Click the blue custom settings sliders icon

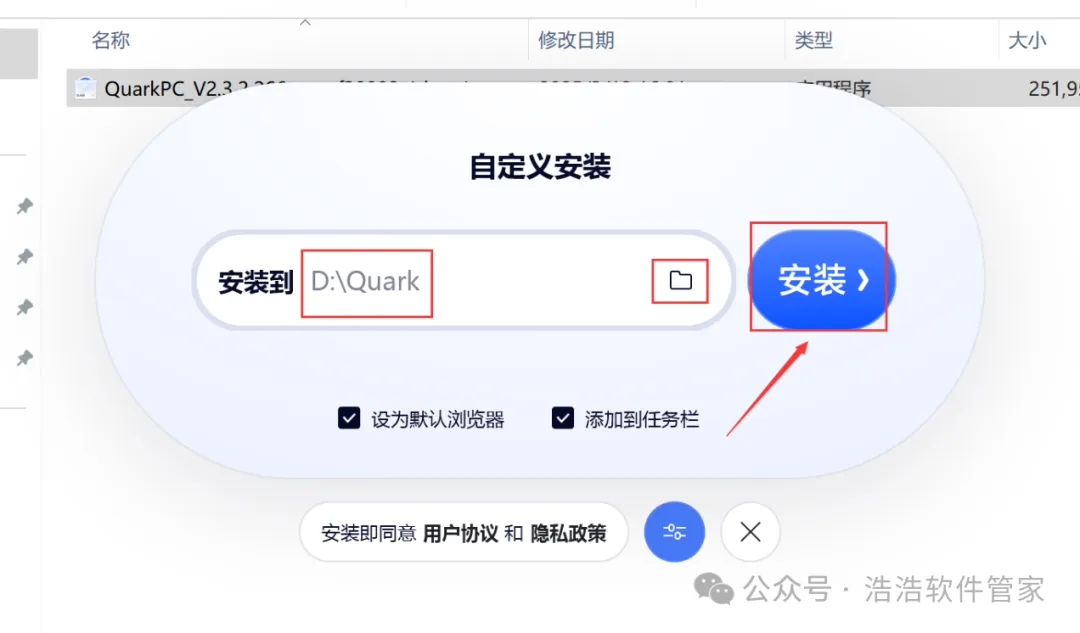674,532
